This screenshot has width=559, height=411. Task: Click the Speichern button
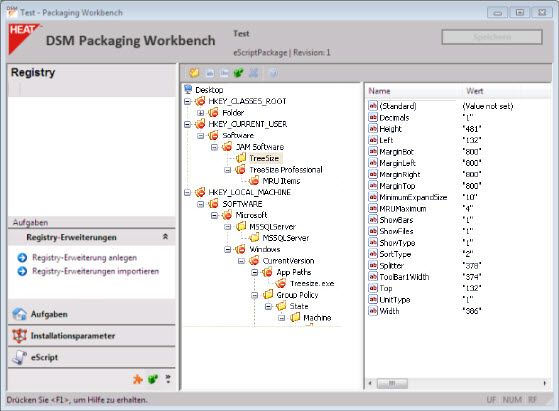click(x=492, y=37)
